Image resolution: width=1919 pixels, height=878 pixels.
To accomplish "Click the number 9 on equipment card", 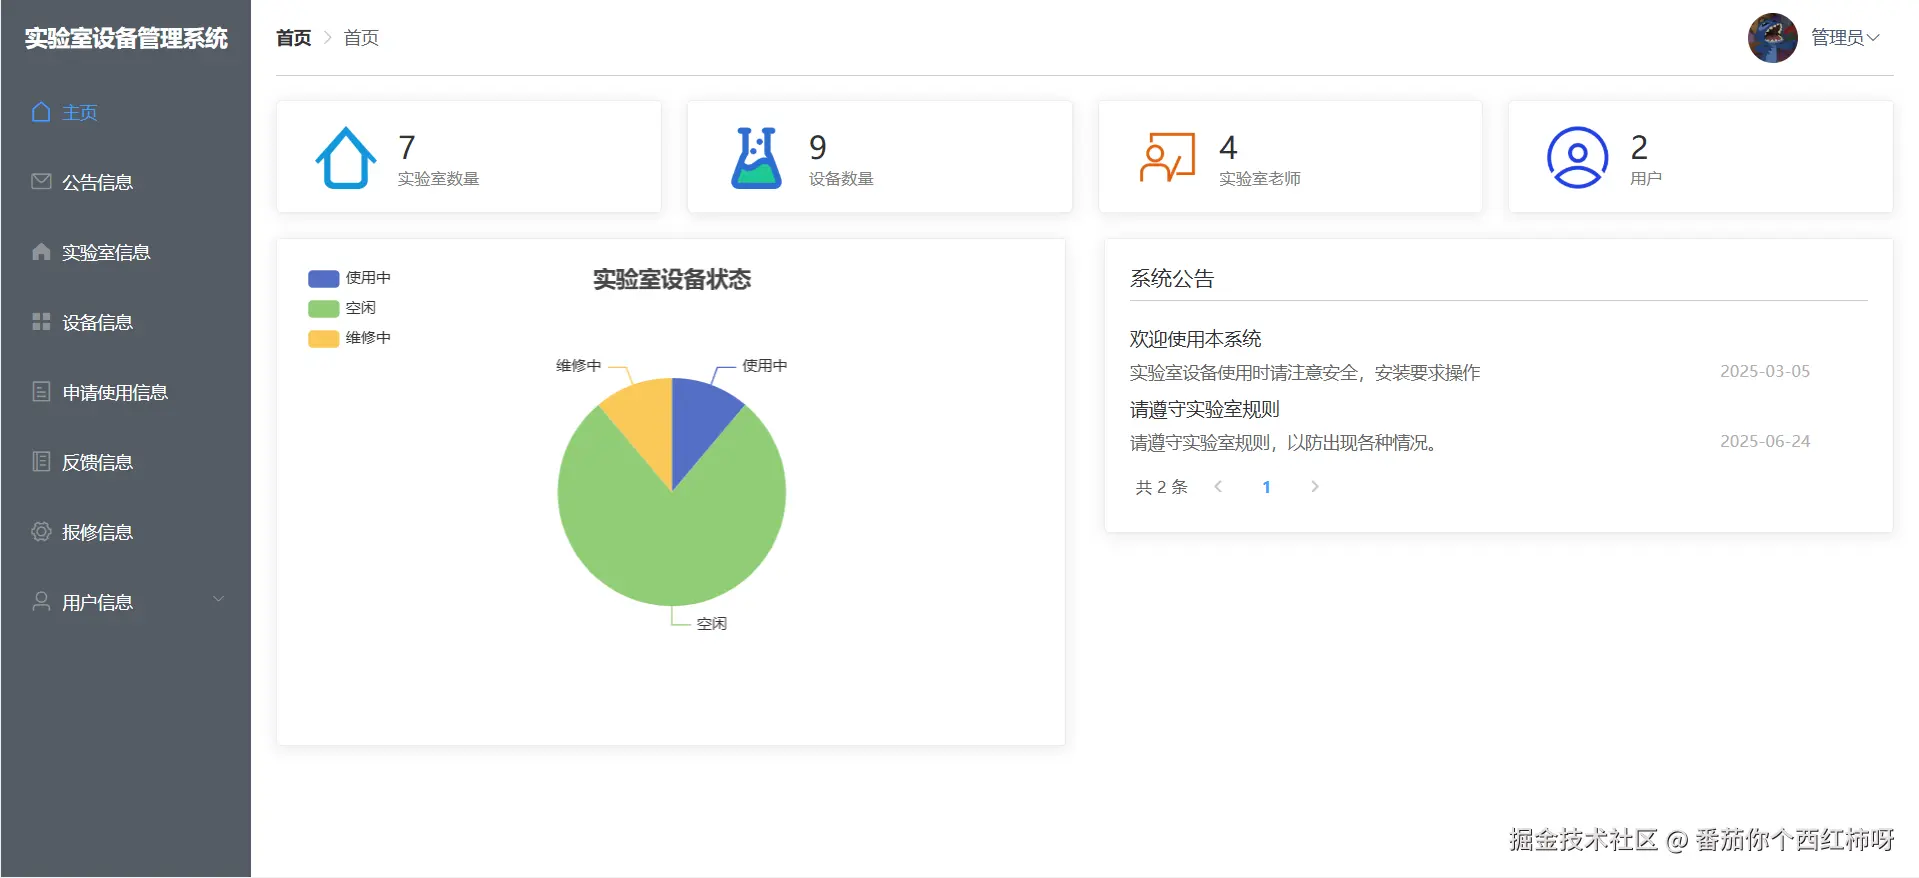I will click(817, 148).
